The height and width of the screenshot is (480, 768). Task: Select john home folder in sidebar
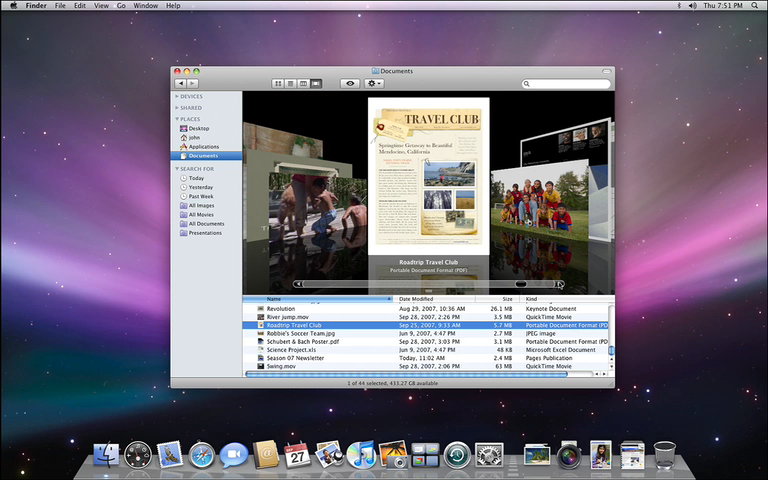[206, 138]
